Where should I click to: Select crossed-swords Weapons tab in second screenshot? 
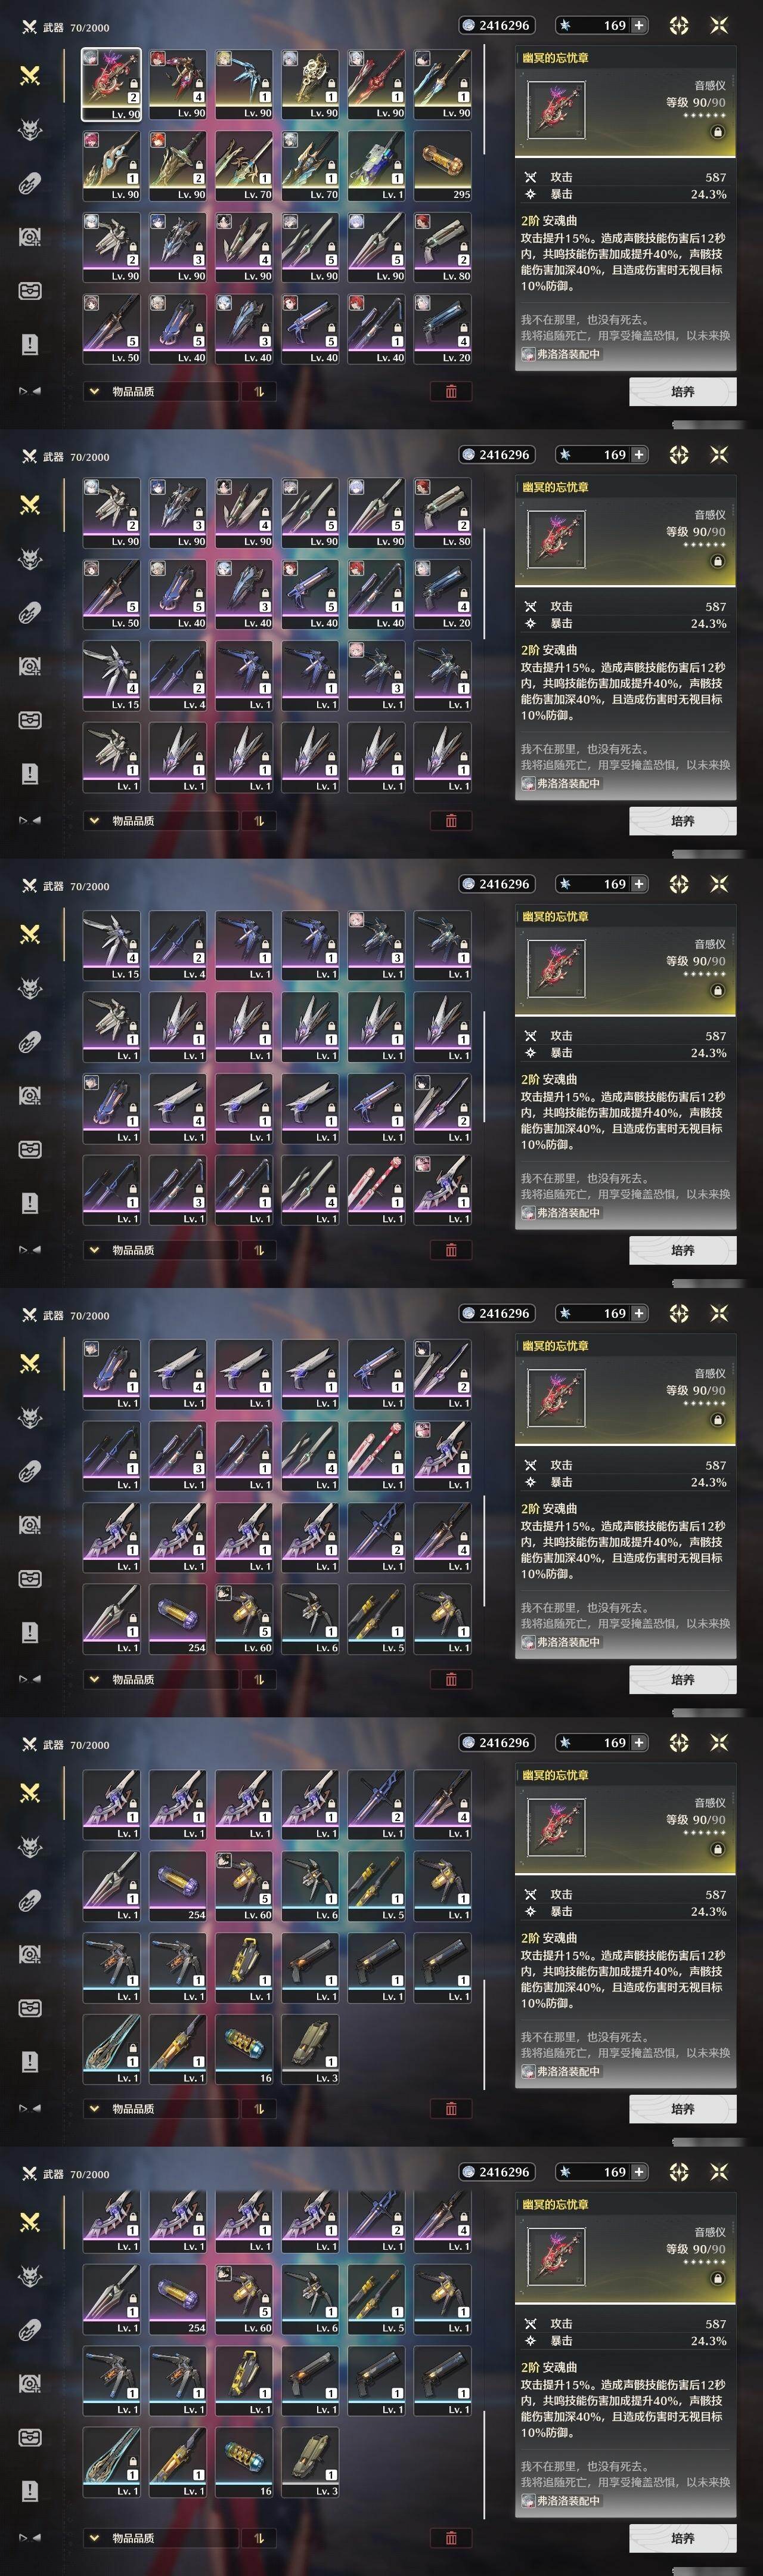(x=30, y=504)
